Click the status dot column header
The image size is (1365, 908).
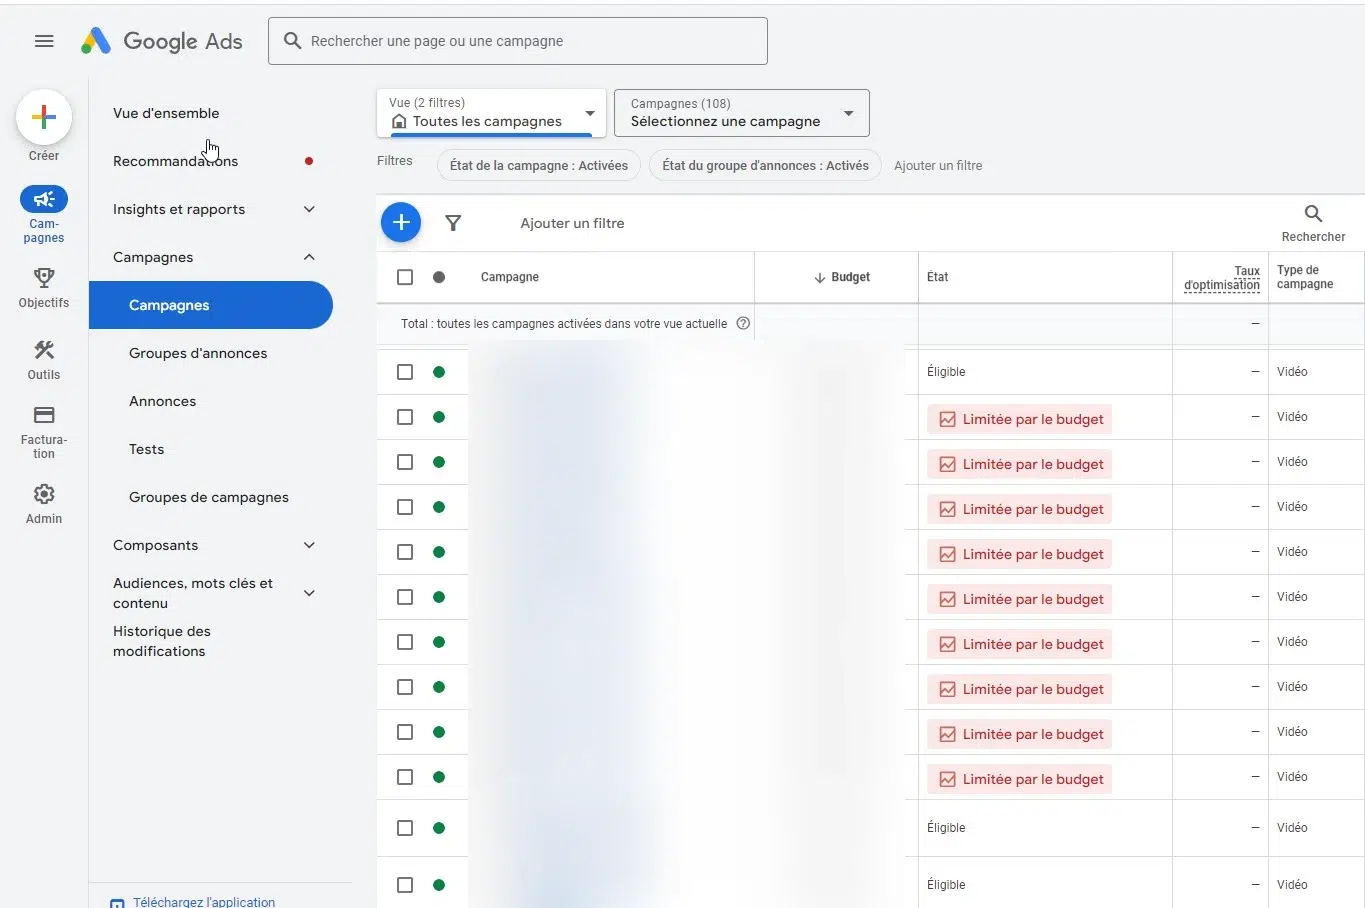[x=439, y=277]
